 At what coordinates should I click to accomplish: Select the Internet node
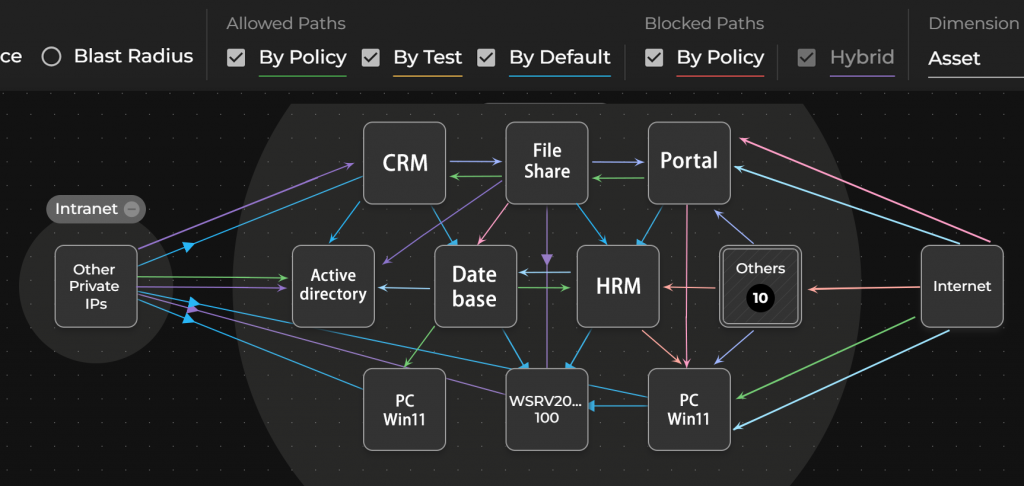tap(961, 286)
